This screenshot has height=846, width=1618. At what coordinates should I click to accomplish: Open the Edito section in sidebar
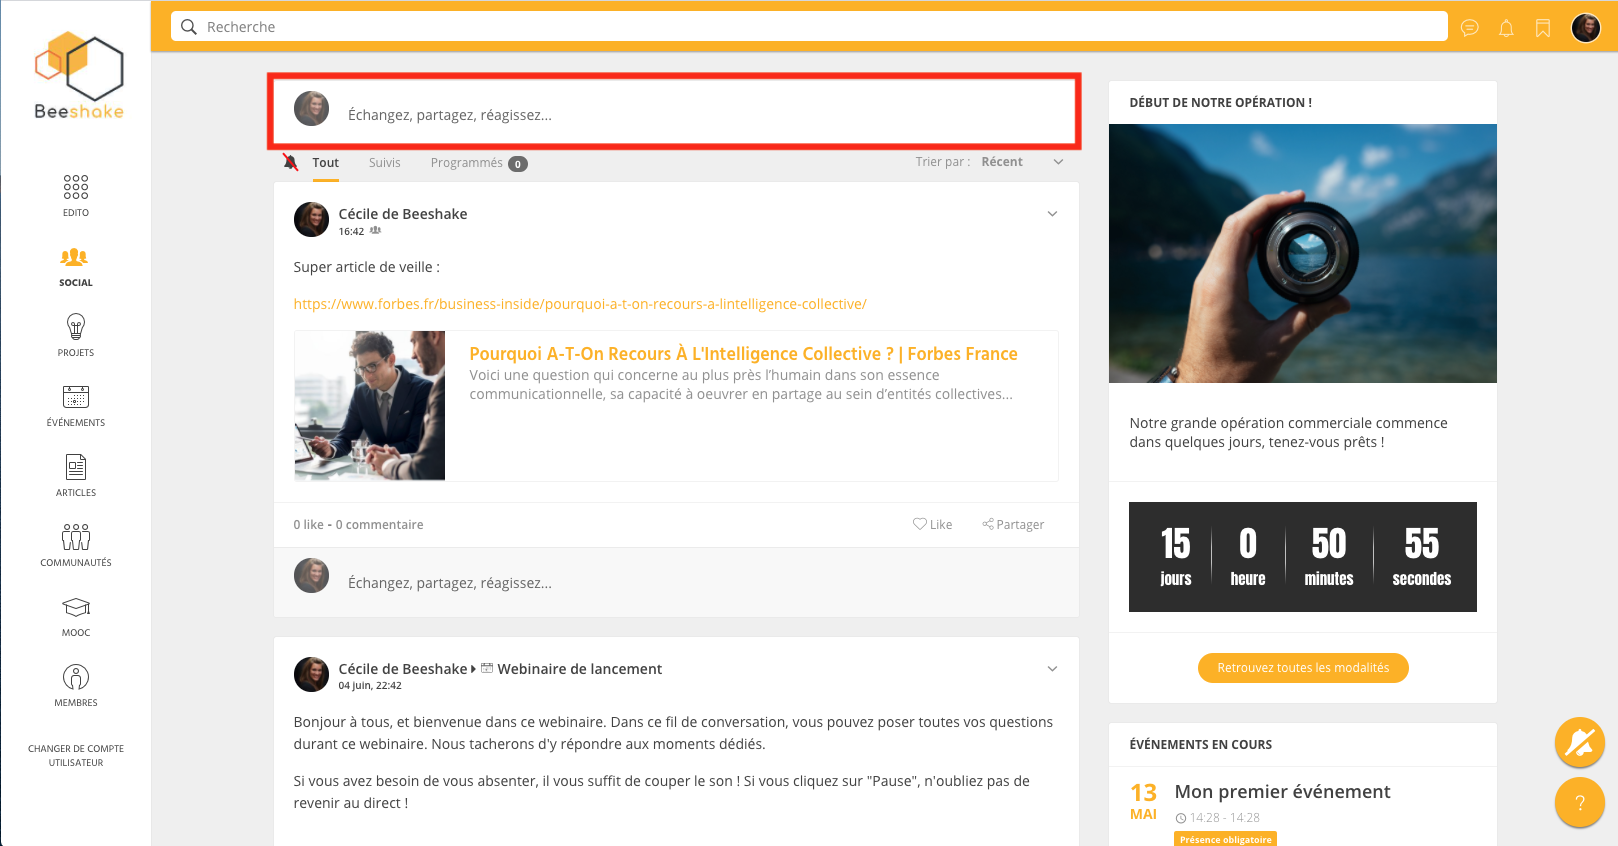coord(76,195)
